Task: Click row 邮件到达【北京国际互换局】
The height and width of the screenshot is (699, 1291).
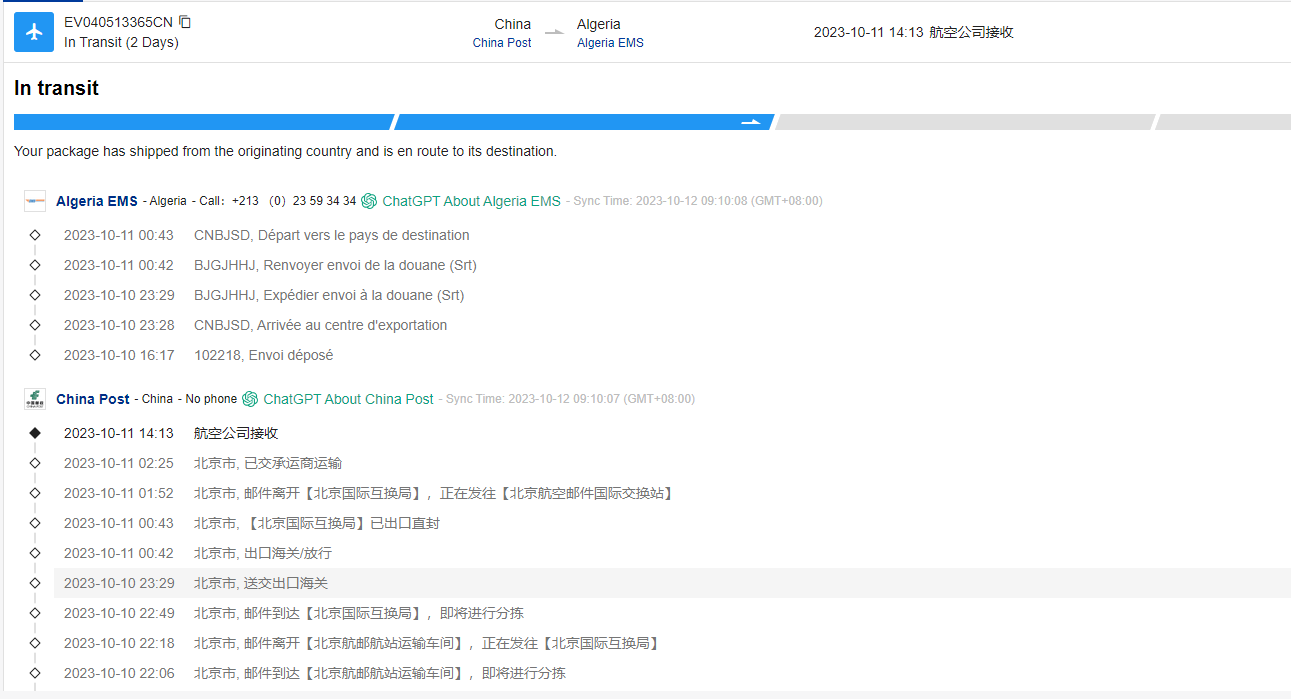Action: coord(359,613)
